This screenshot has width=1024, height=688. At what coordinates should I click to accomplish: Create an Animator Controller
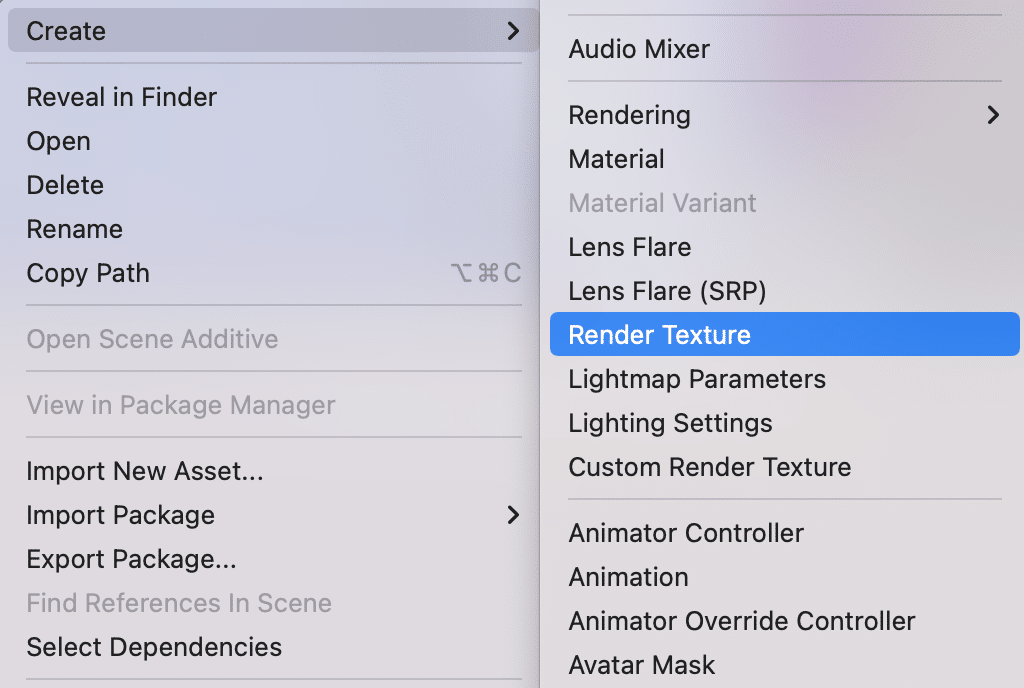pos(686,533)
